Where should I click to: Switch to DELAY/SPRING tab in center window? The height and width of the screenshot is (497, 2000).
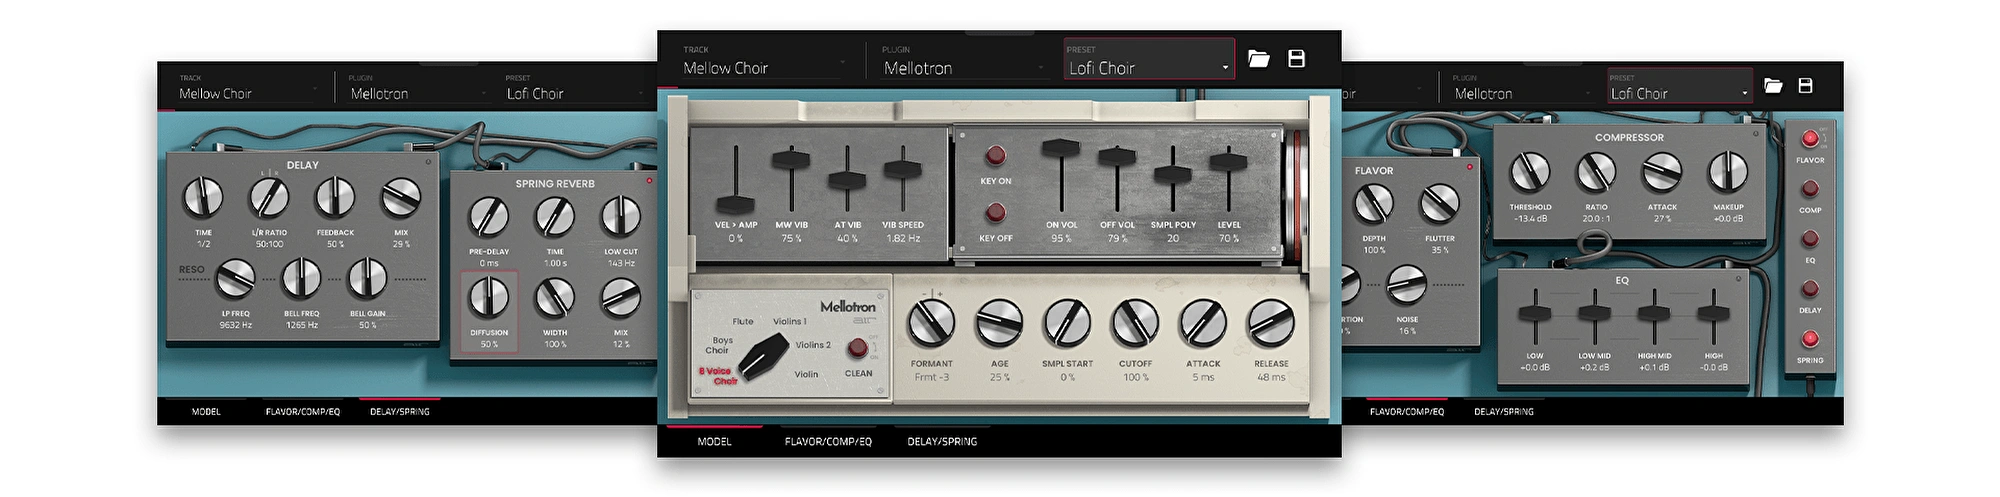click(942, 441)
